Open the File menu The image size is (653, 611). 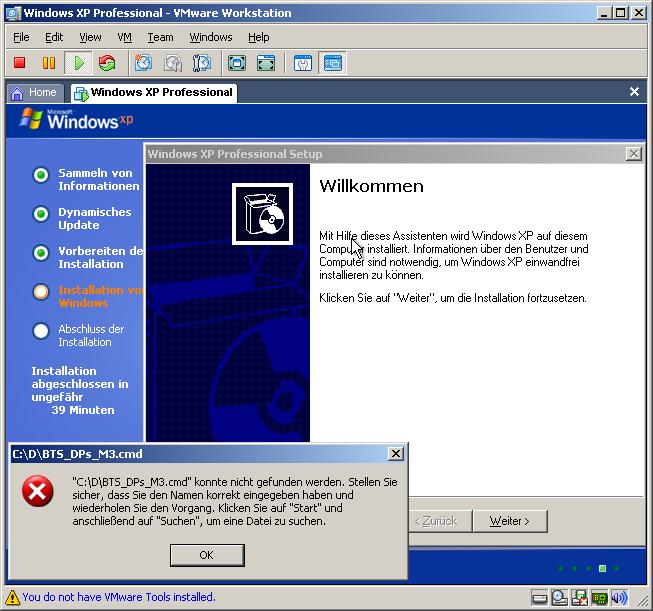(21, 37)
